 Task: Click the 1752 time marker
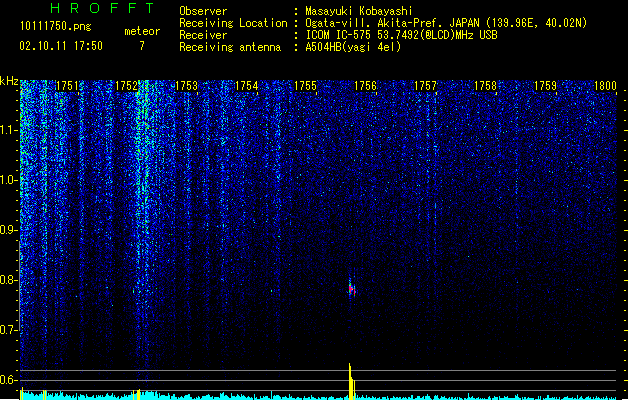click(x=126, y=86)
